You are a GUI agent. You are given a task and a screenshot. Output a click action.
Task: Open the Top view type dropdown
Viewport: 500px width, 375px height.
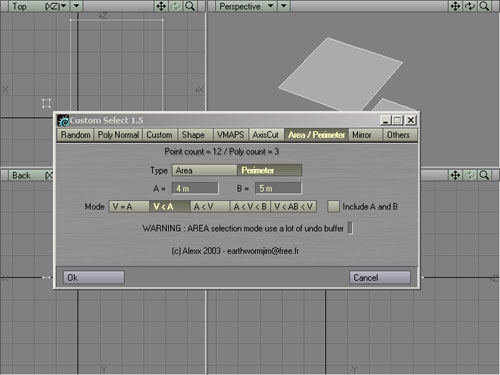point(63,6)
